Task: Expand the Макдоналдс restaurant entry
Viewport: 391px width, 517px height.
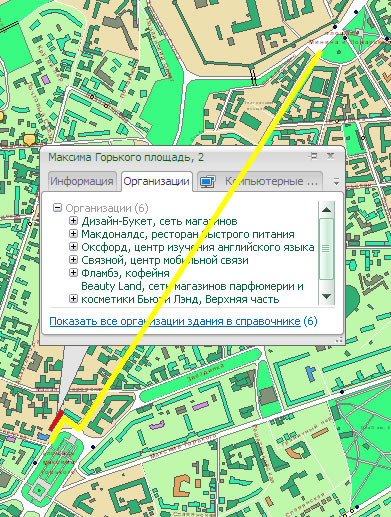Action: (x=73, y=234)
